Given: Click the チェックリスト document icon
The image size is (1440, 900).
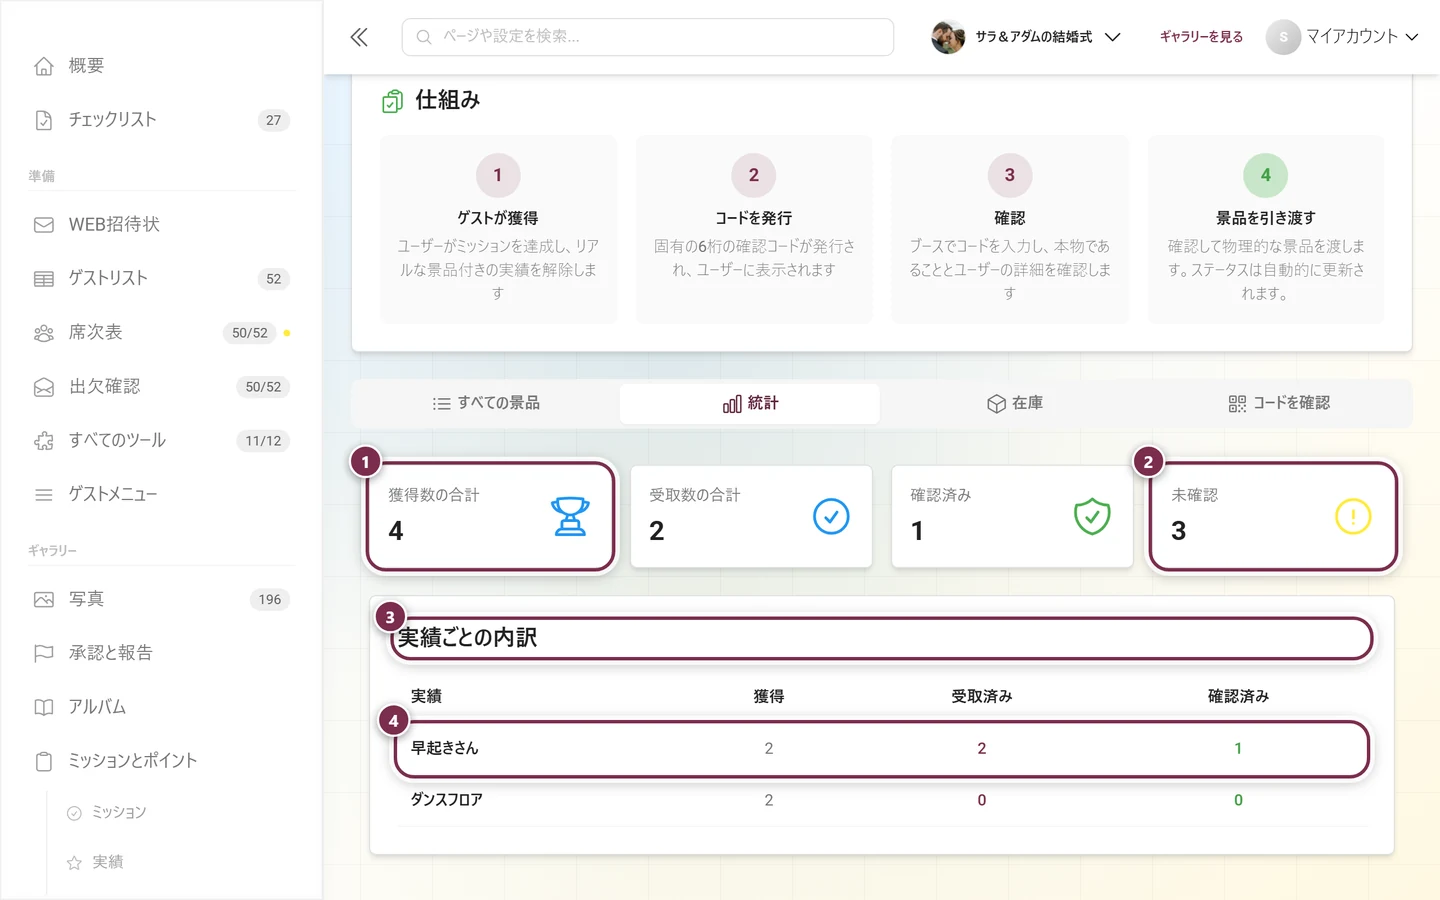Looking at the screenshot, I should [44, 120].
